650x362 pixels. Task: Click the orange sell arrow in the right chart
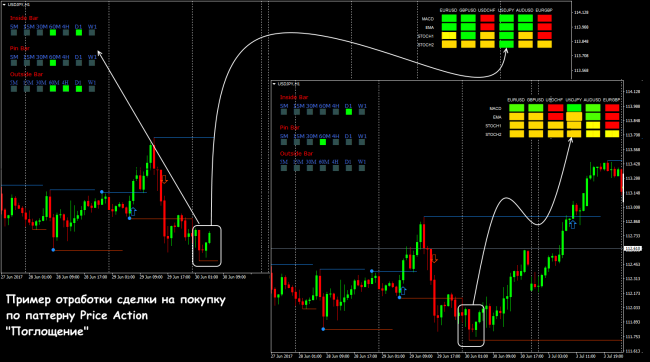pos(434,259)
